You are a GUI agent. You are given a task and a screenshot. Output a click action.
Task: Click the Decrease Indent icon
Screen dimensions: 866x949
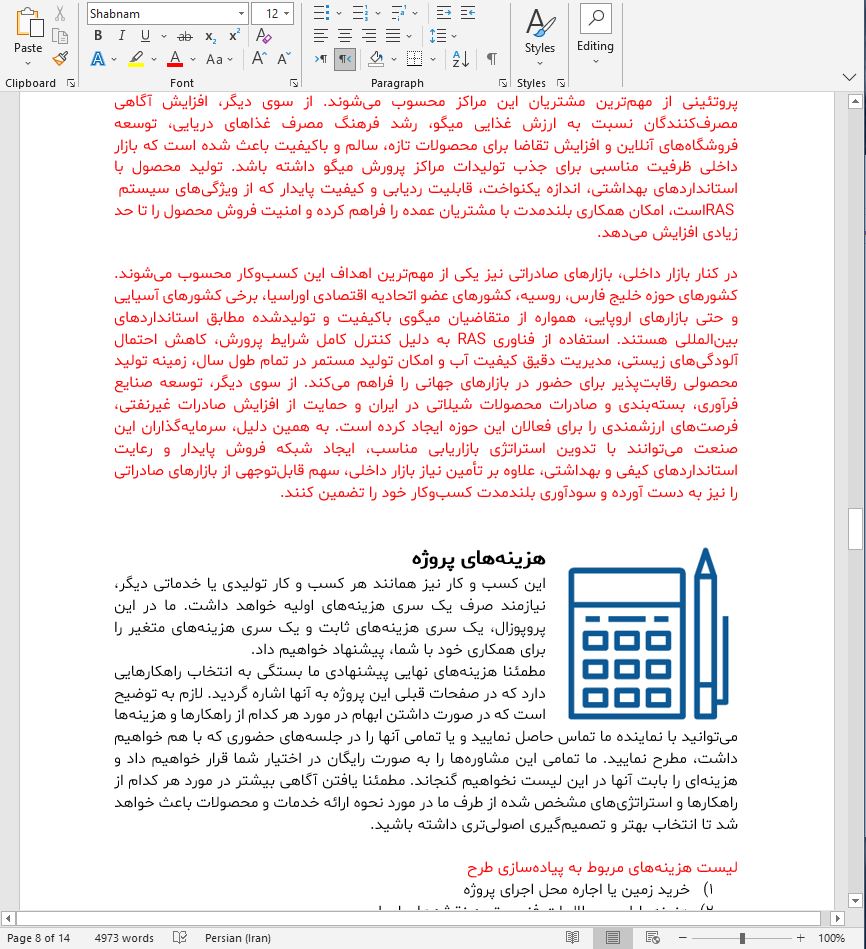(x=444, y=13)
